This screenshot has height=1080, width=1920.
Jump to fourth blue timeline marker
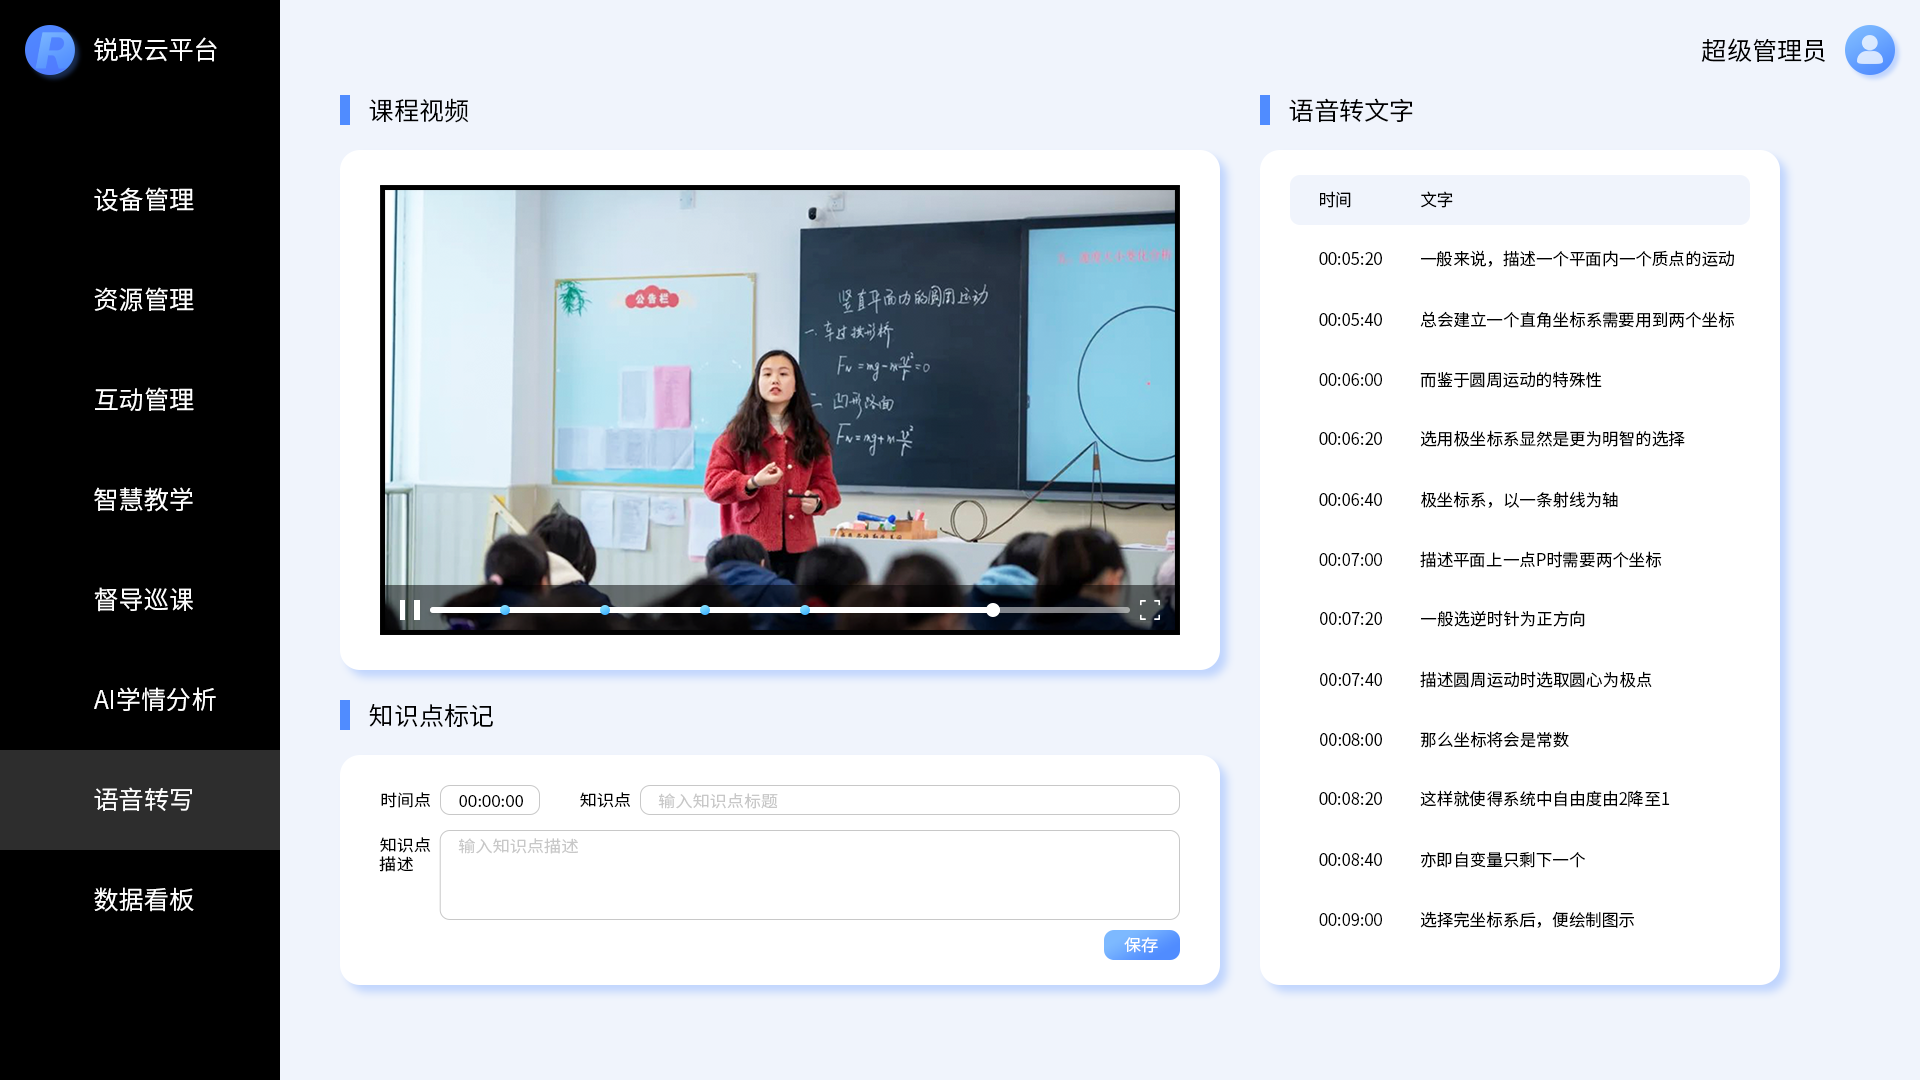click(805, 610)
